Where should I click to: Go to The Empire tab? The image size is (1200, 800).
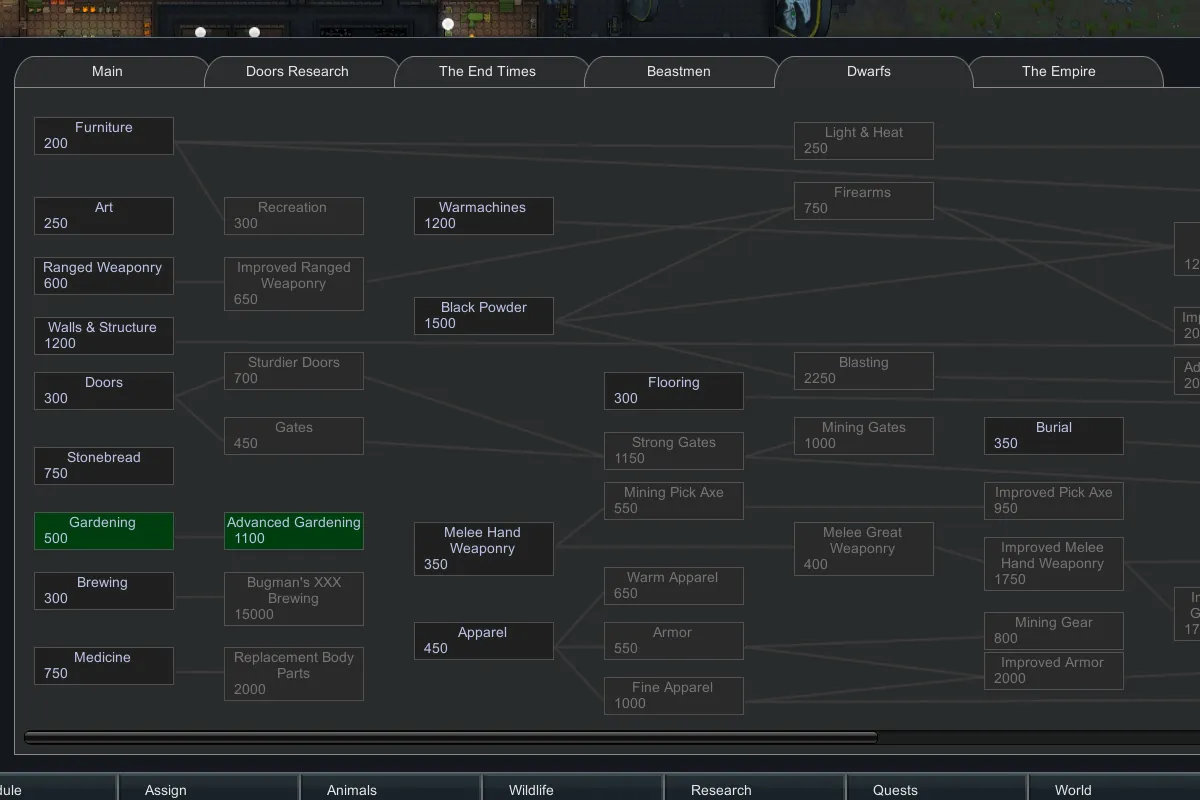[x=1058, y=72]
